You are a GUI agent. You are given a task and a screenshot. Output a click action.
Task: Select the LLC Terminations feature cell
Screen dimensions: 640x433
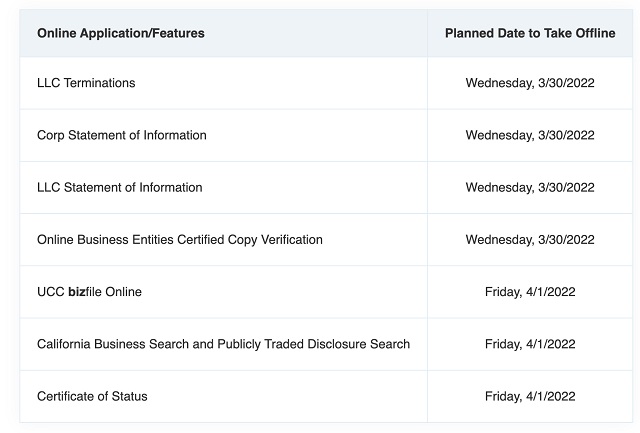(x=86, y=83)
